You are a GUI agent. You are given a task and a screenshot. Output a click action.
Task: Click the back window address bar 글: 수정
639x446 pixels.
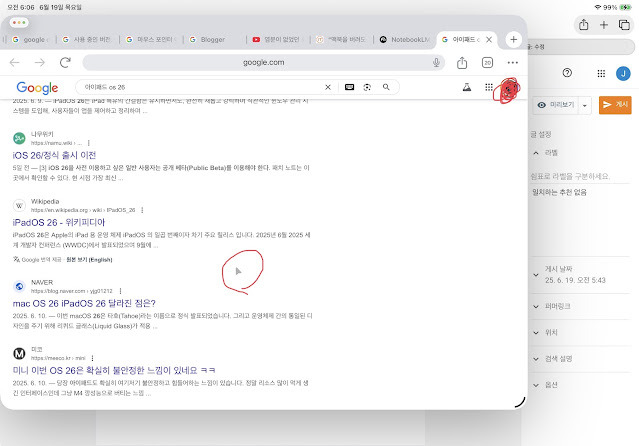coord(582,47)
